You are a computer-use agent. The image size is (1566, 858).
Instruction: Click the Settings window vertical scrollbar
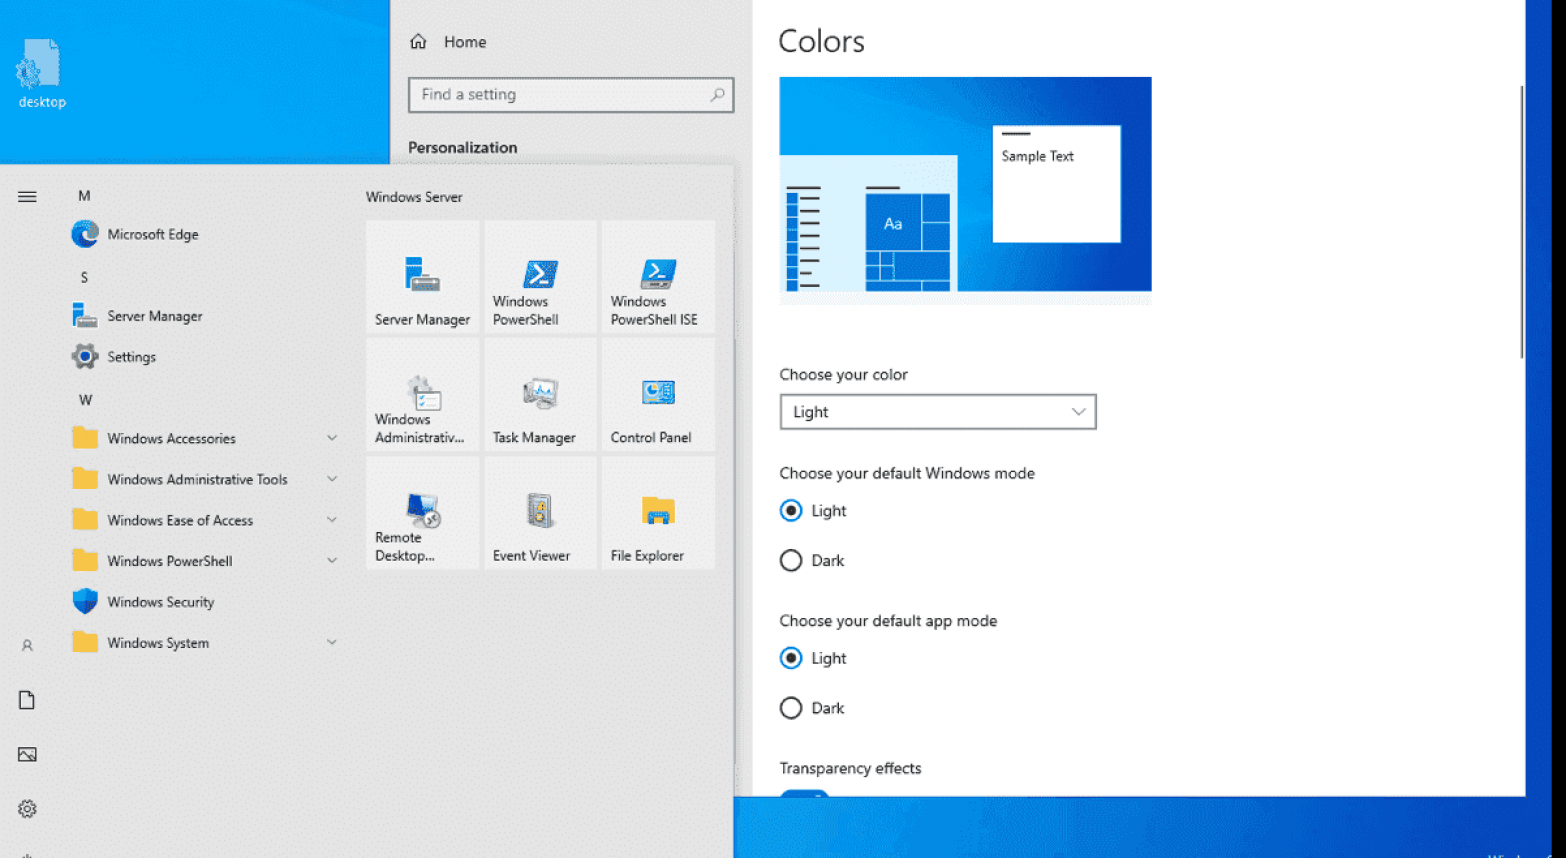(1522, 222)
